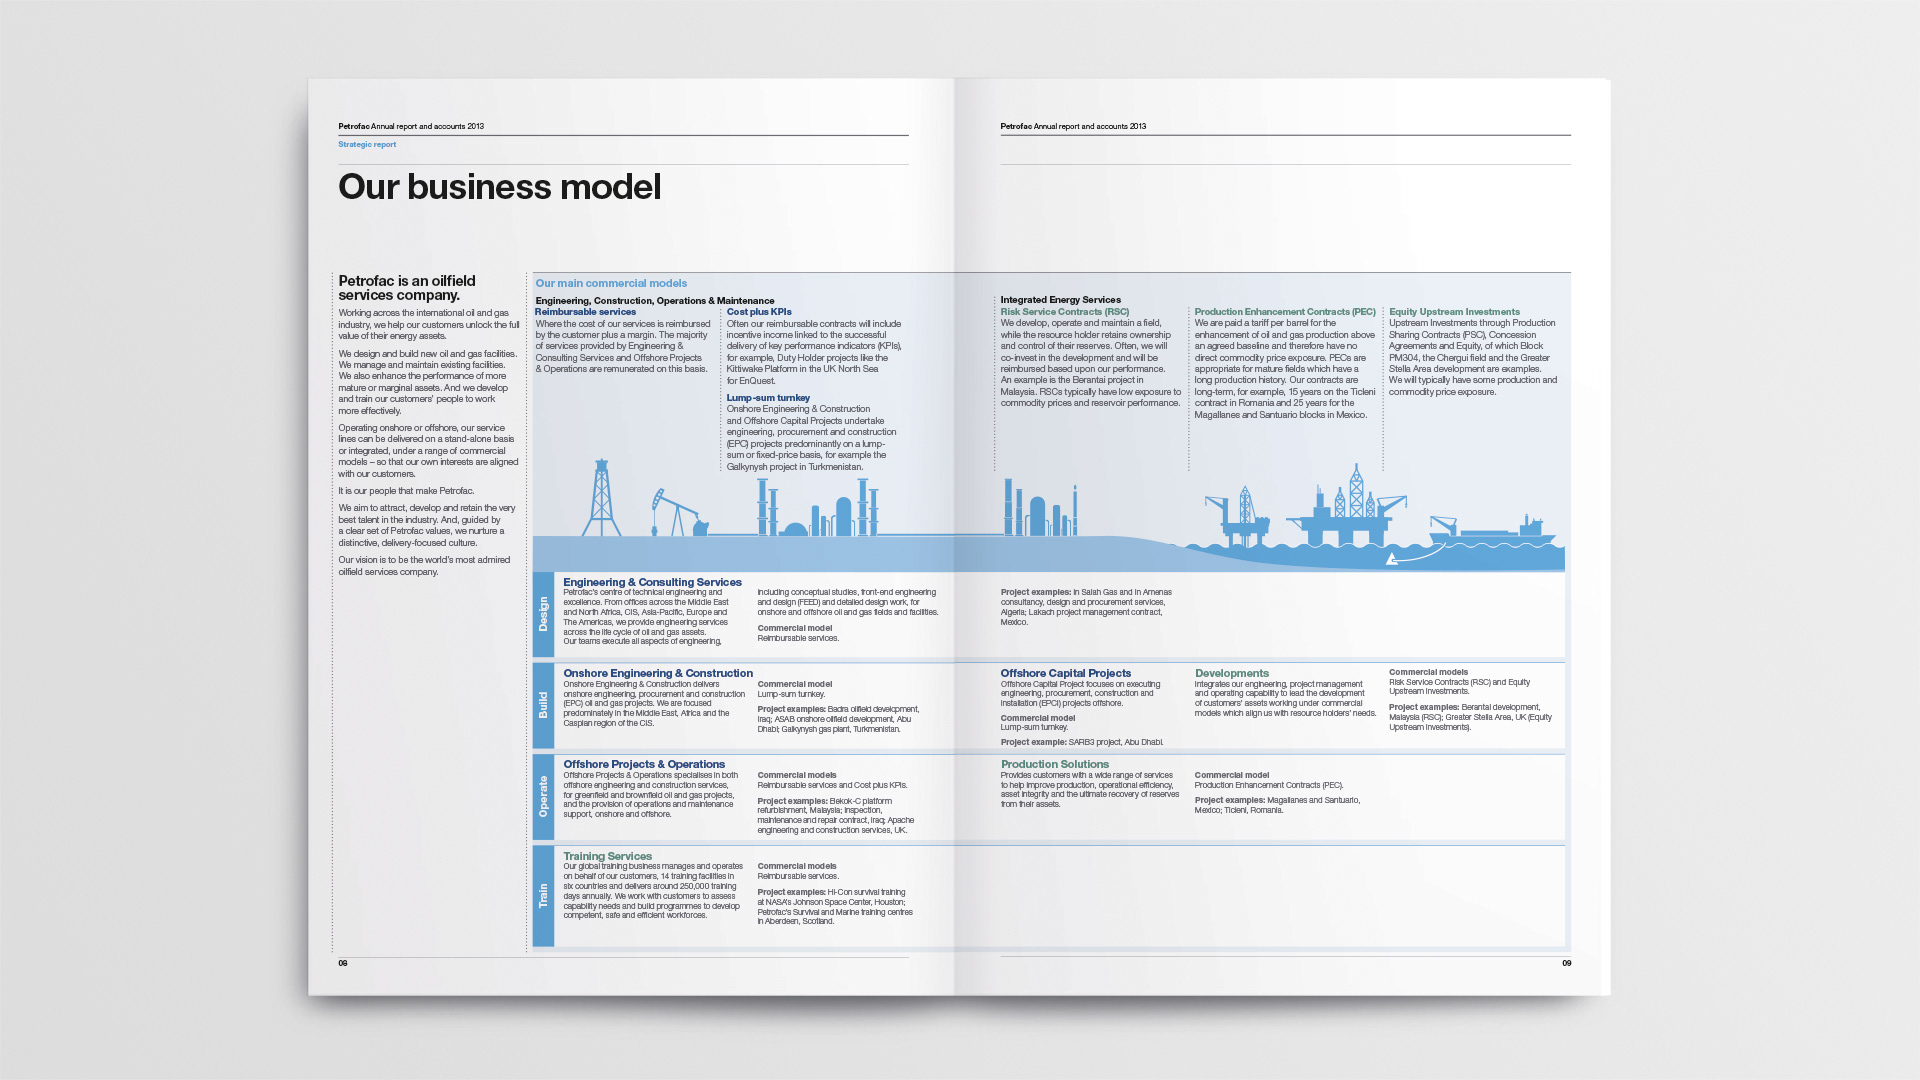1920x1080 pixels.
Task: Select the pumpjack illustration
Action: [x=679, y=512]
